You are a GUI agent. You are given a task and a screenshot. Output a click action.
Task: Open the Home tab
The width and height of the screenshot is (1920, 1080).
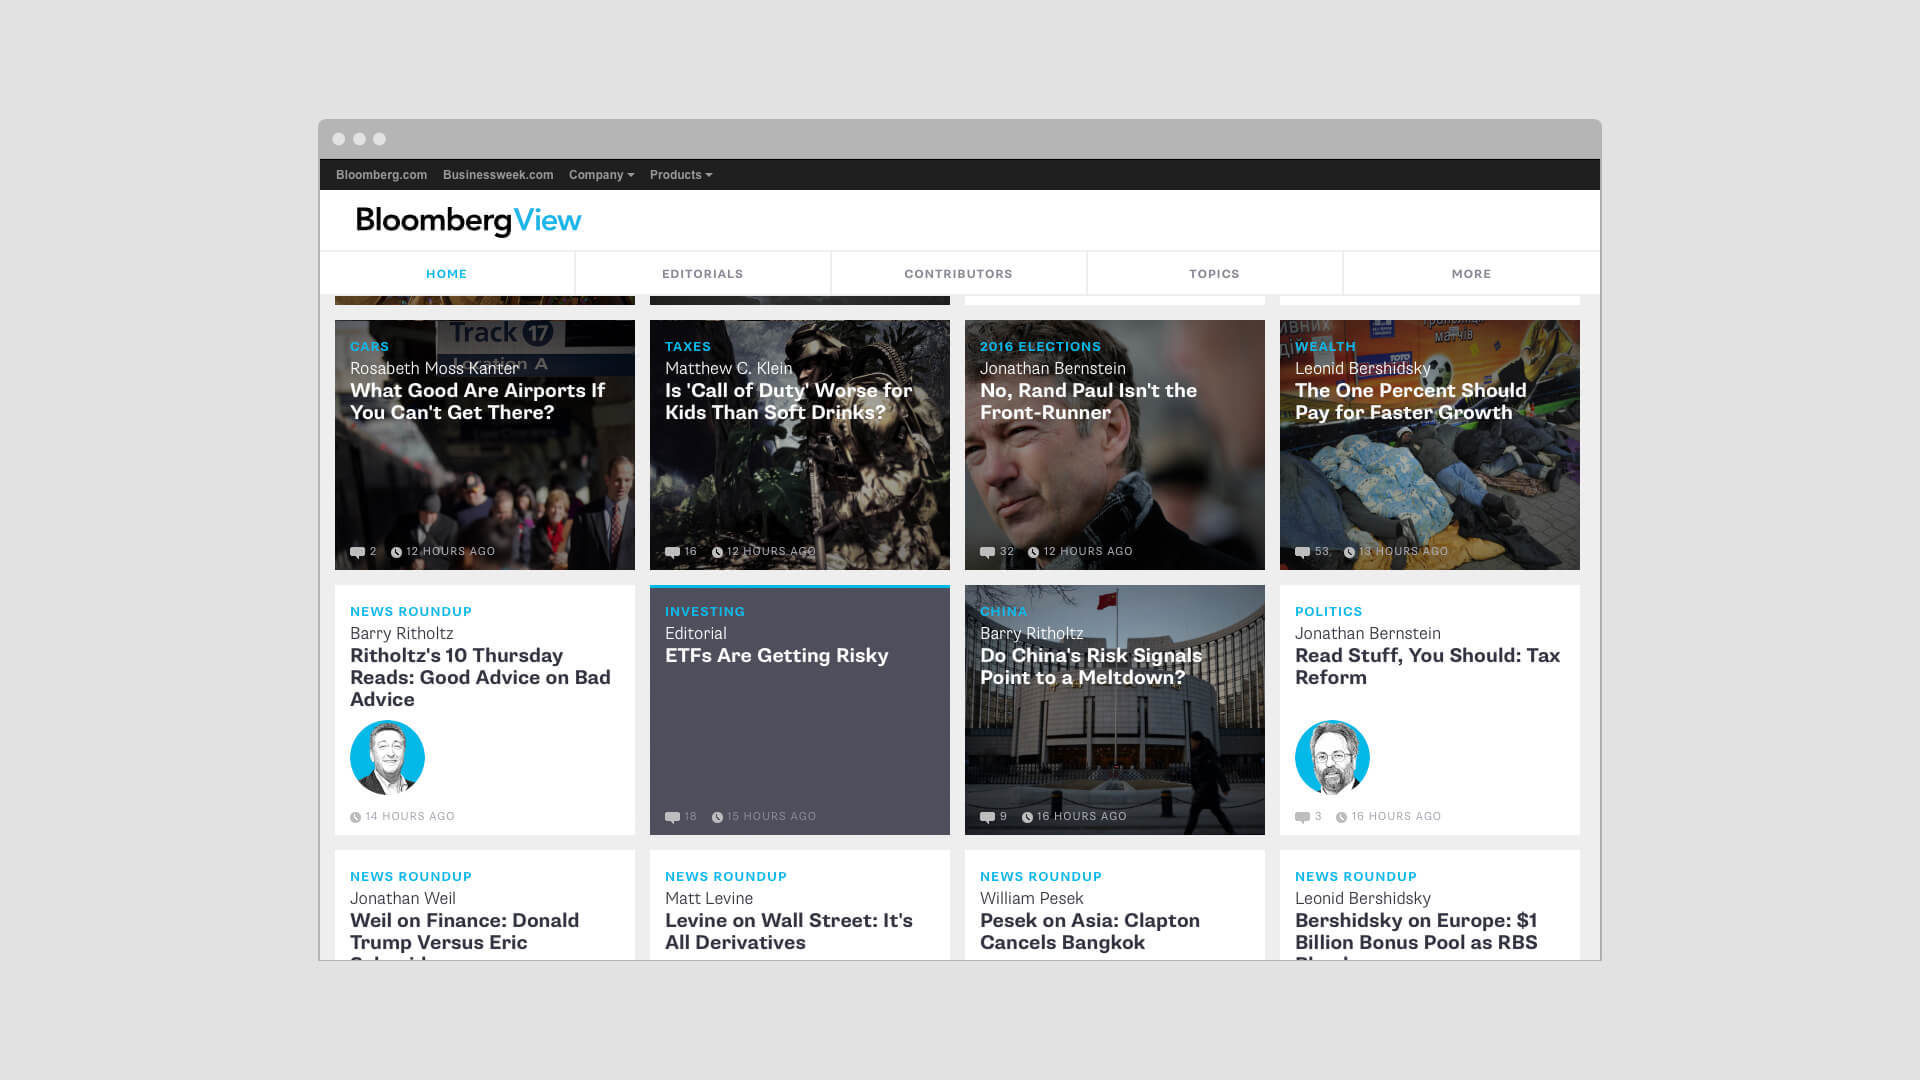tap(447, 273)
